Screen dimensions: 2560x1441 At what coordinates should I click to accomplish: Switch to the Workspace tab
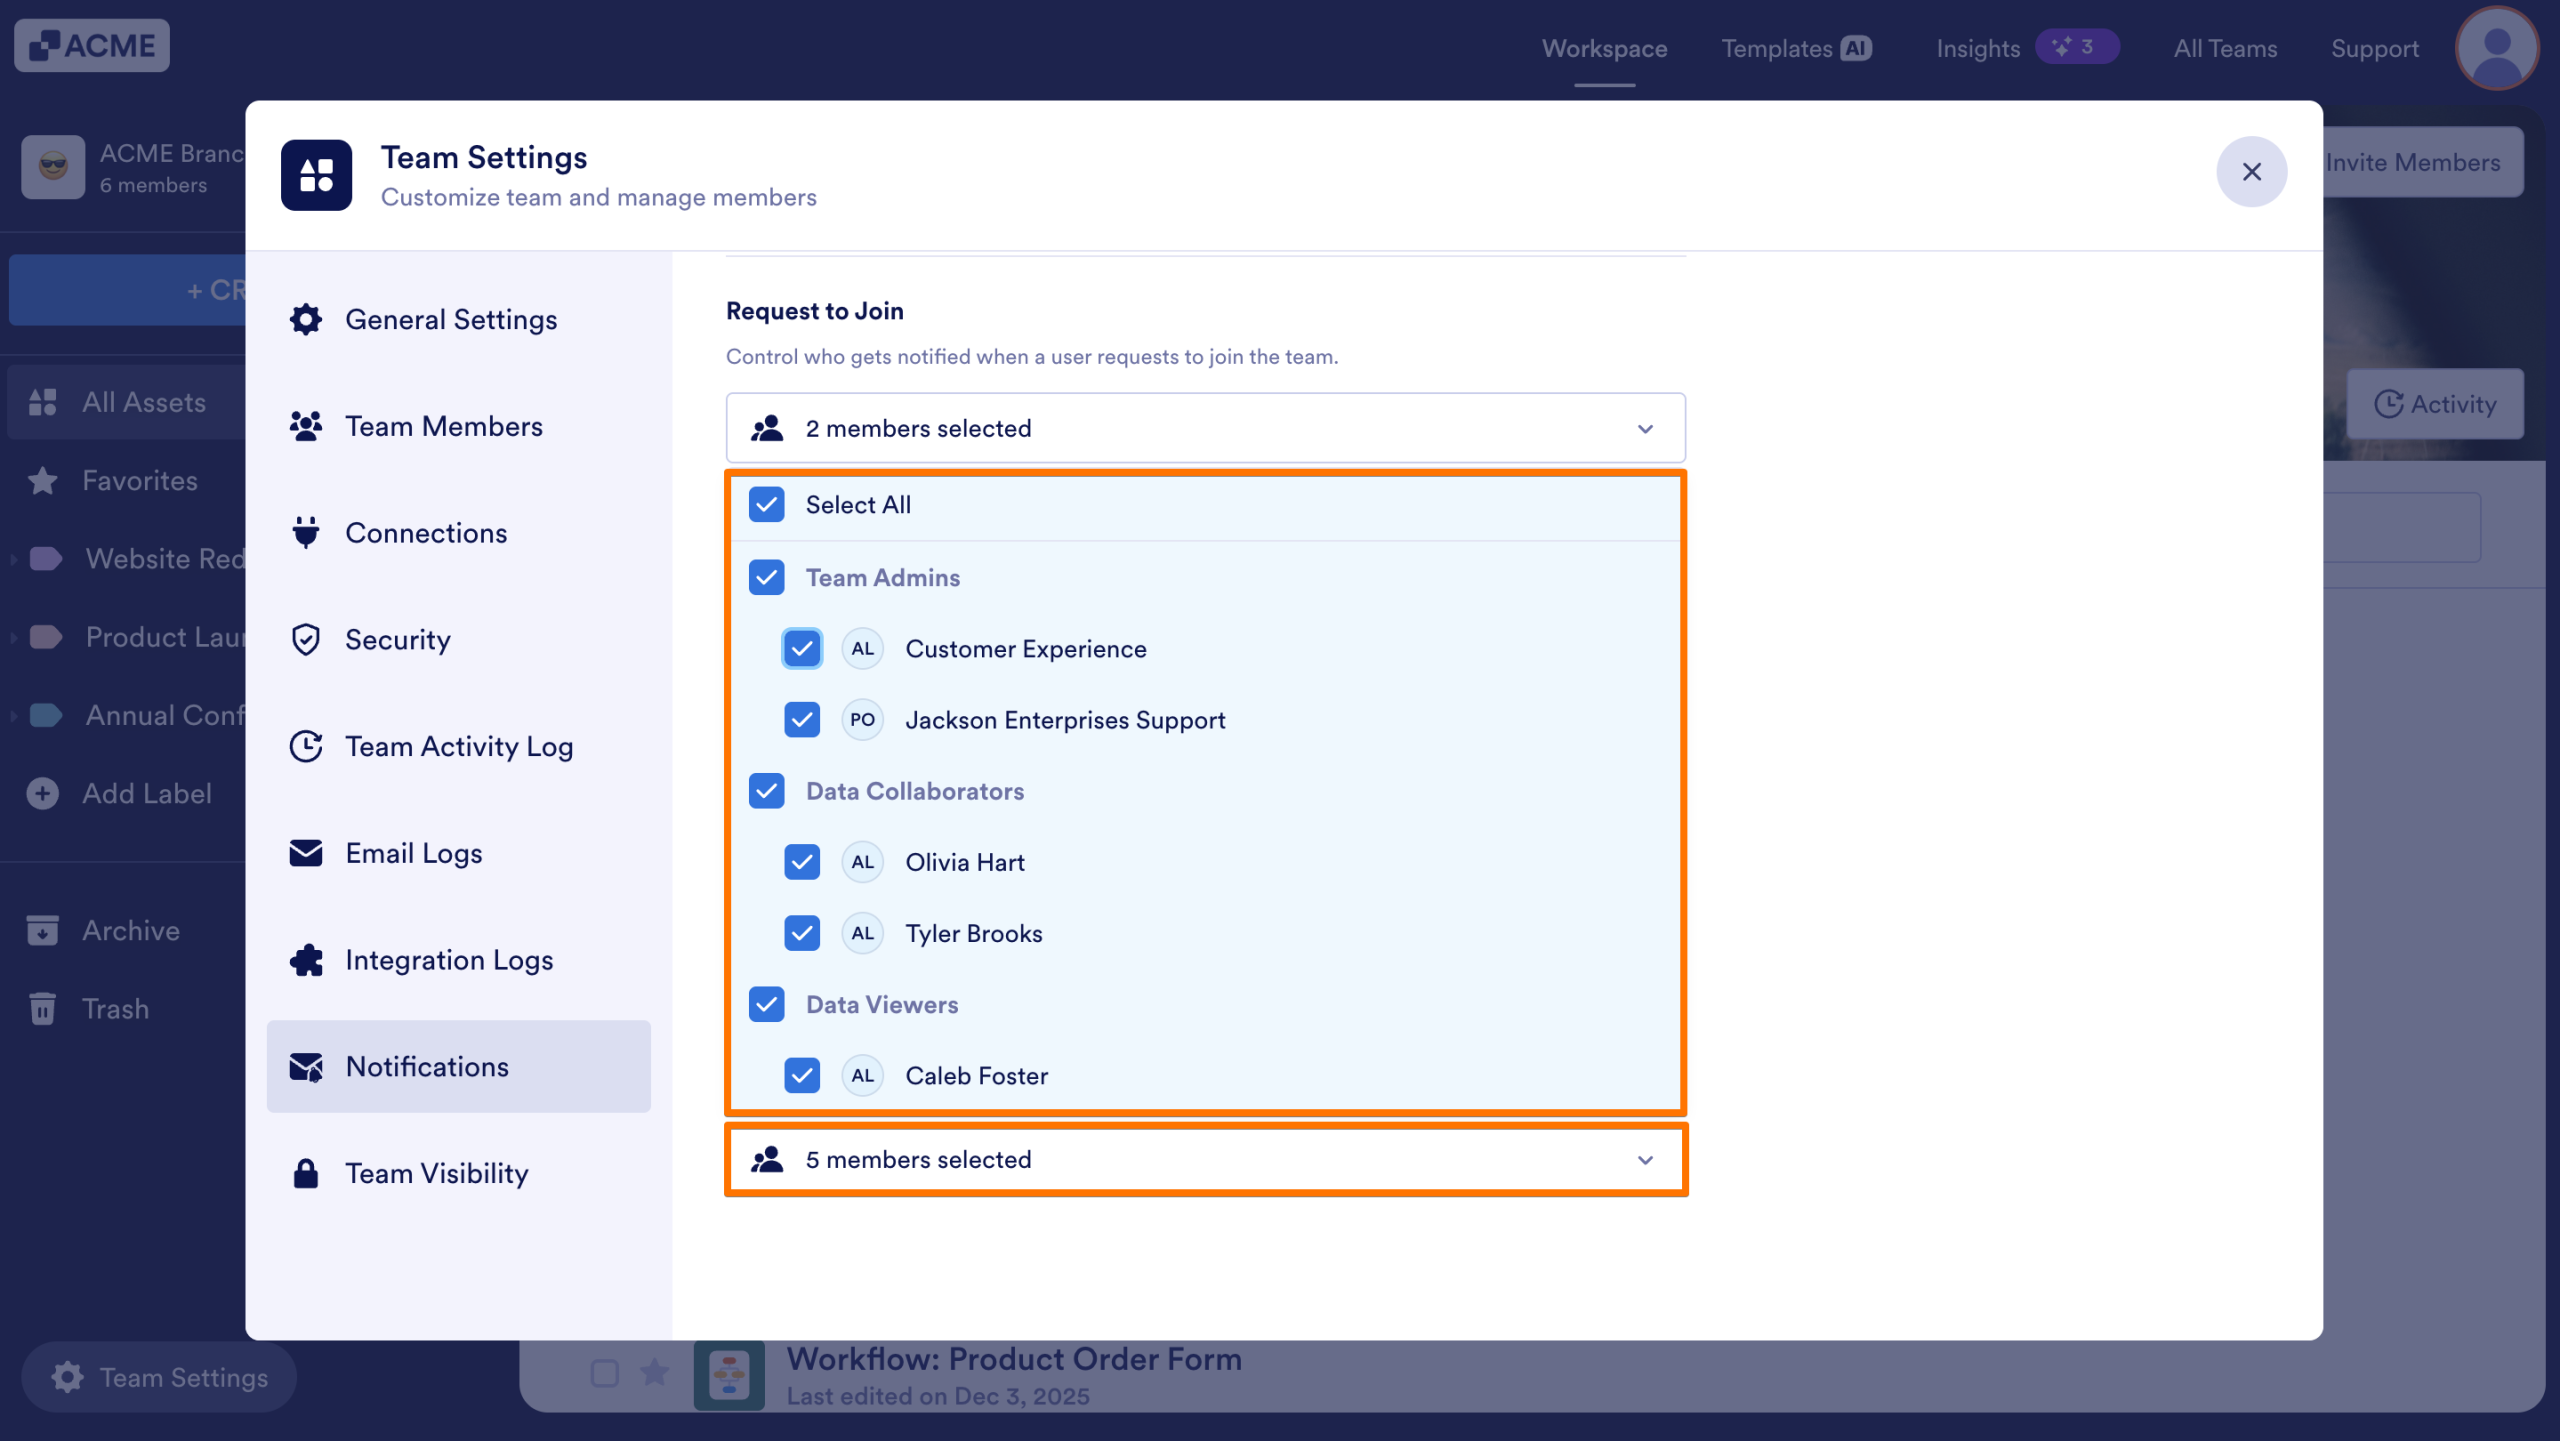point(1604,48)
